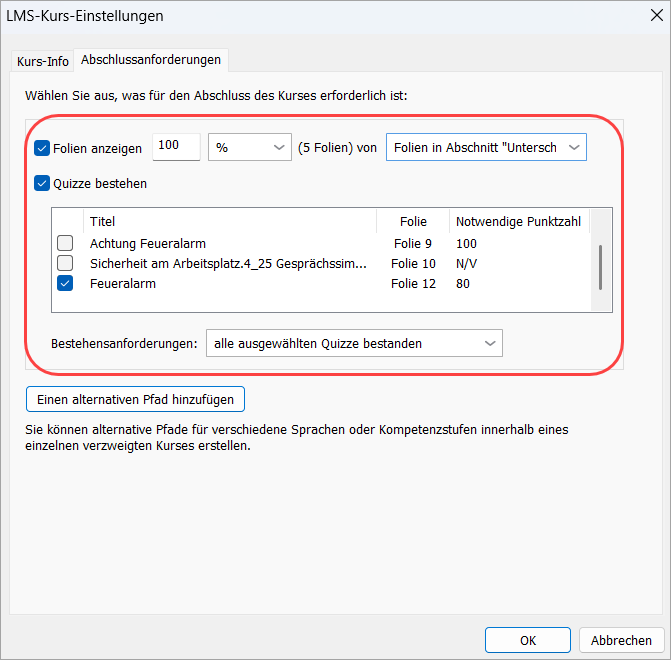Open the Bestehensanforderungen dropdown
The width and height of the screenshot is (671, 660).
point(354,343)
